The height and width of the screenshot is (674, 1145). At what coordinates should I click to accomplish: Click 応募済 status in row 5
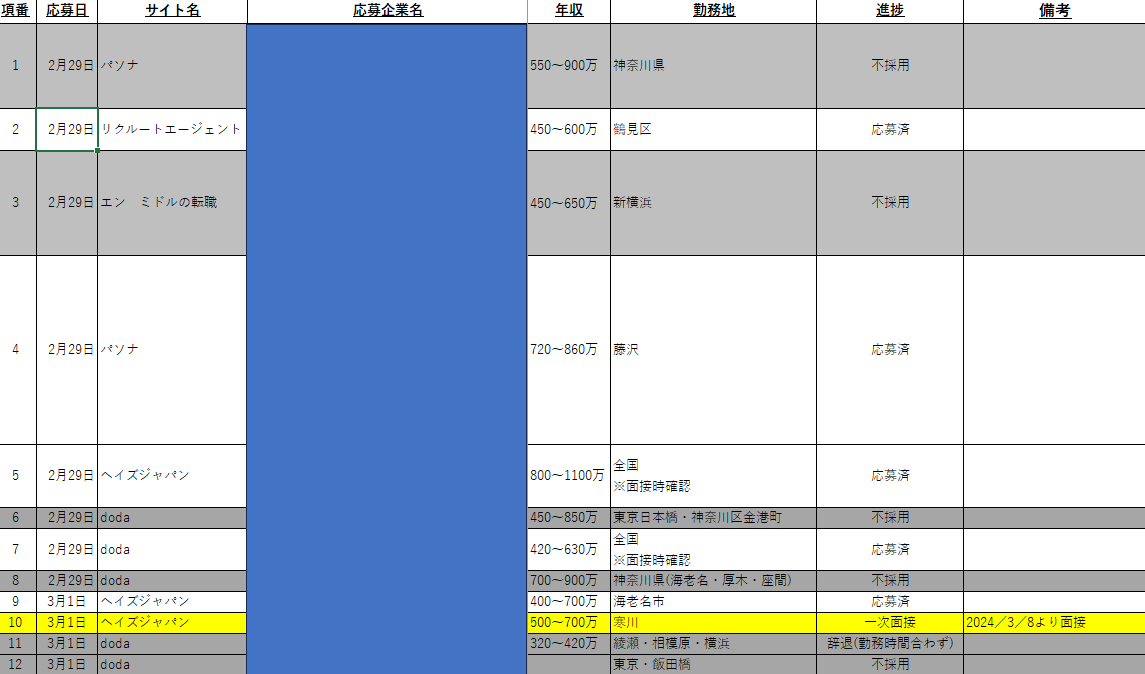pos(890,475)
